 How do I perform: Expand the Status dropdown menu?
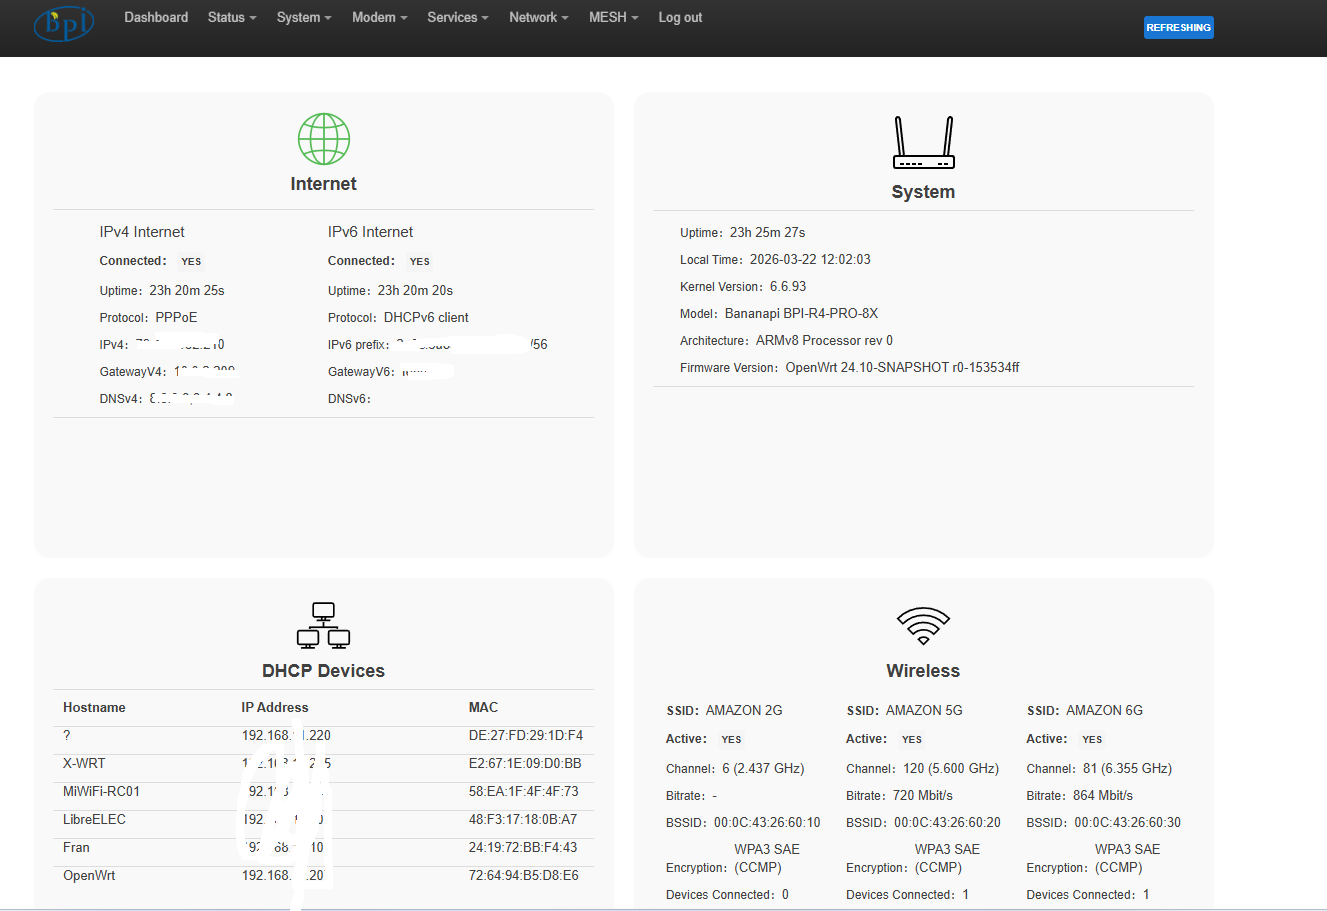232,18
